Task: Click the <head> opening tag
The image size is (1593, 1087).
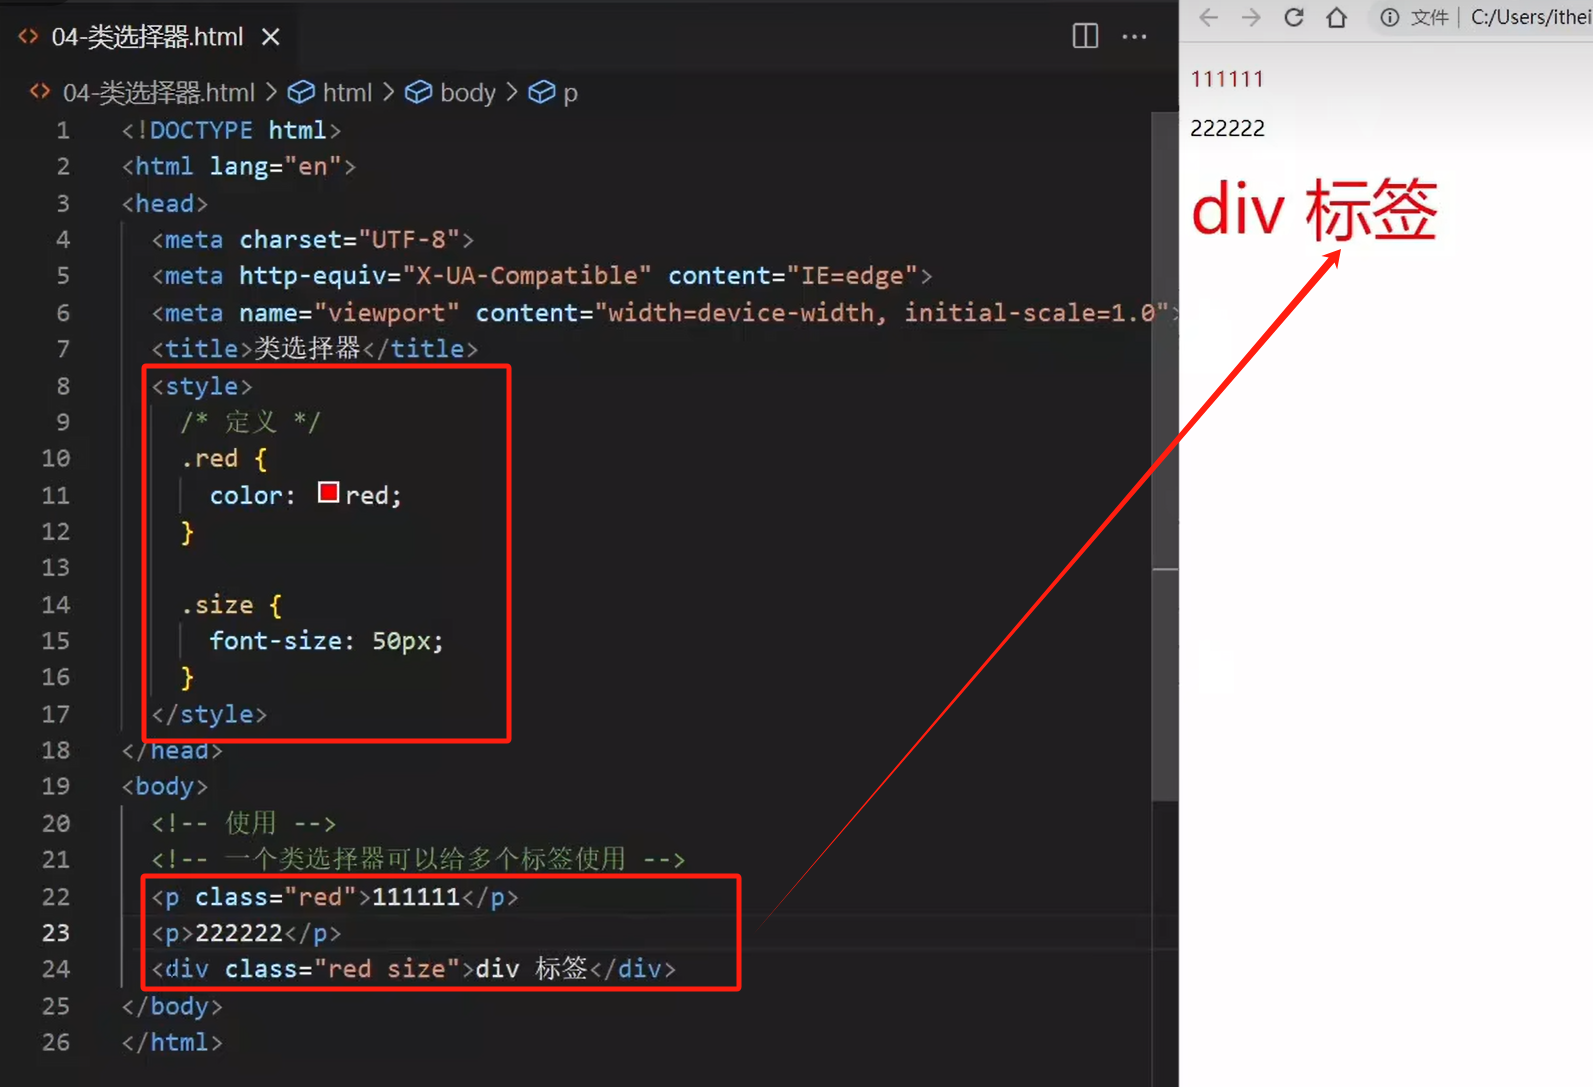Action: 165,203
